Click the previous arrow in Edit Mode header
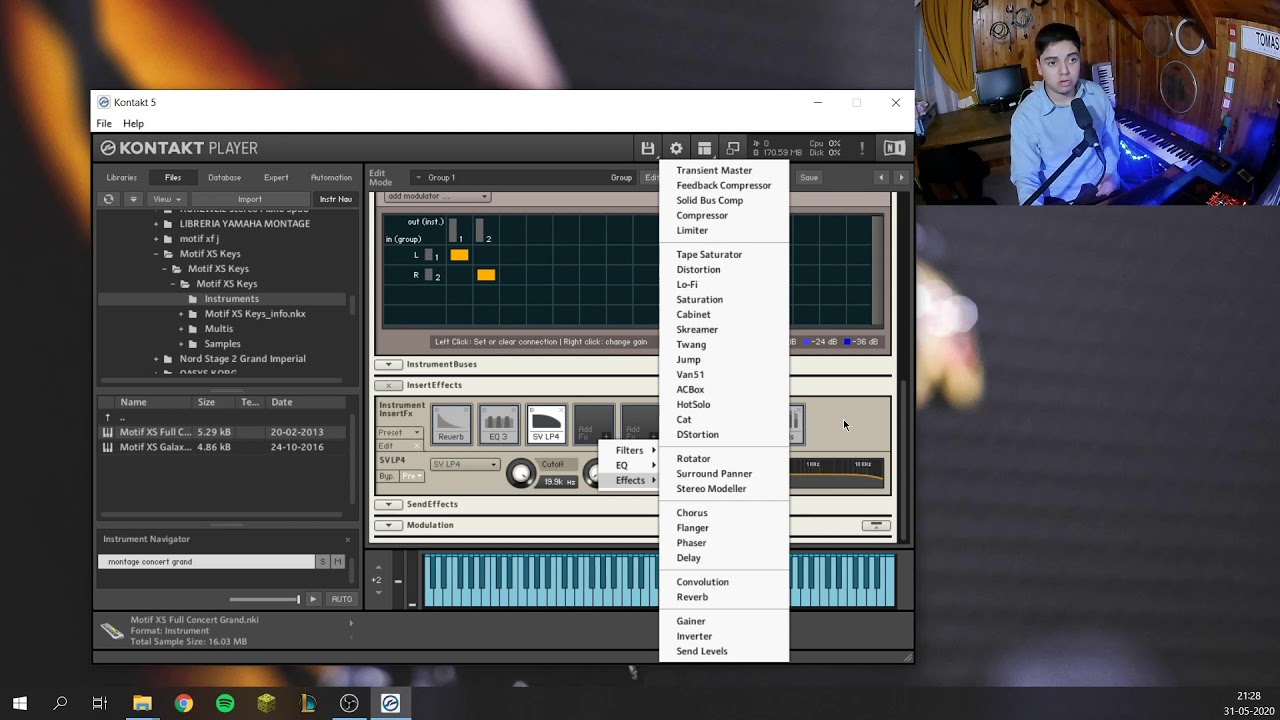The image size is (1280, 720). [881, 178]
